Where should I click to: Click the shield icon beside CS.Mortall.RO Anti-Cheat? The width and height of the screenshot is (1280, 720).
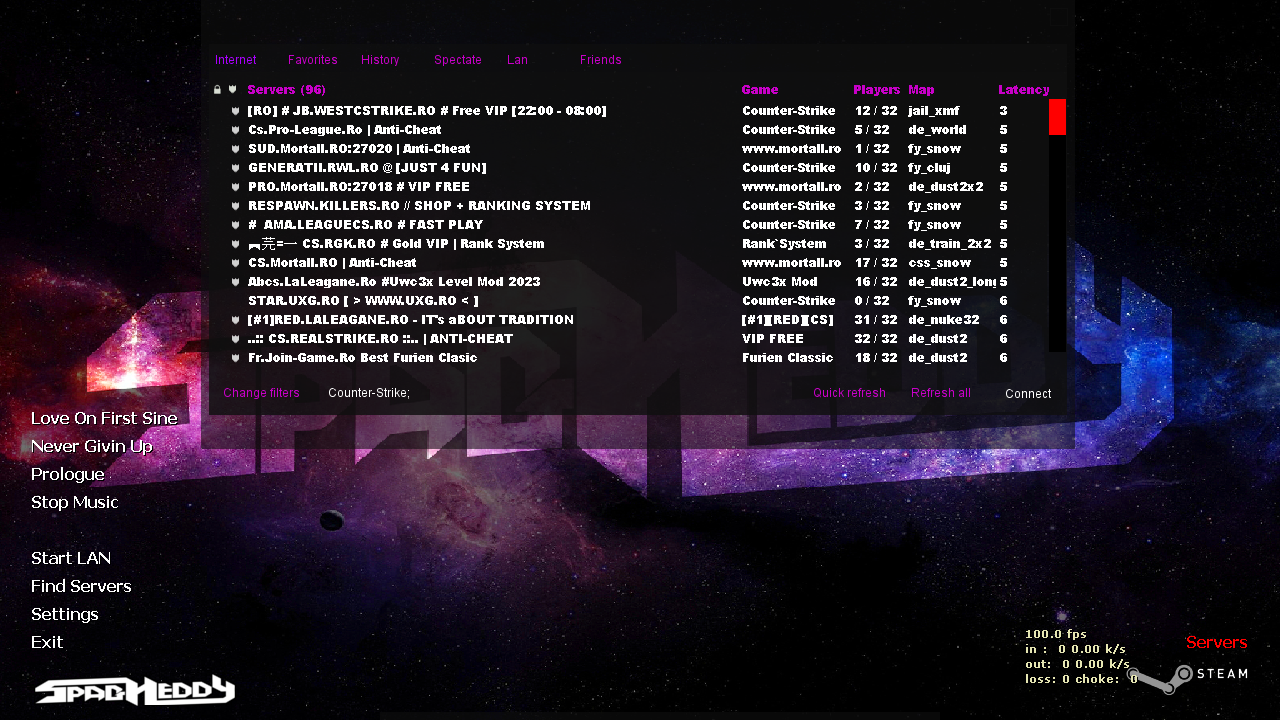236,263
